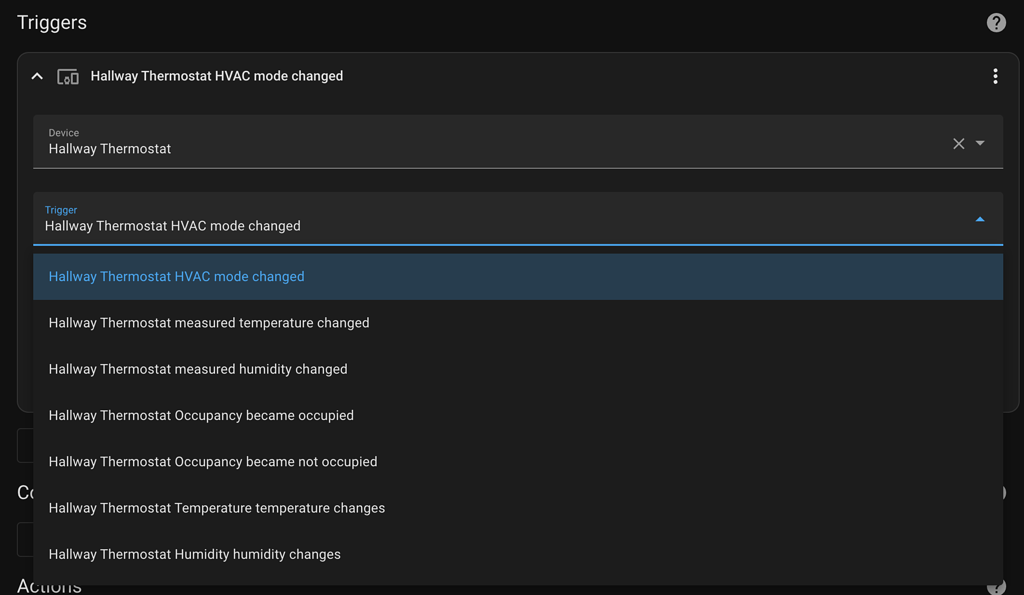The image size is (1024, 595).
Task: Click the trigger card header title
Action: pos(217,76)
